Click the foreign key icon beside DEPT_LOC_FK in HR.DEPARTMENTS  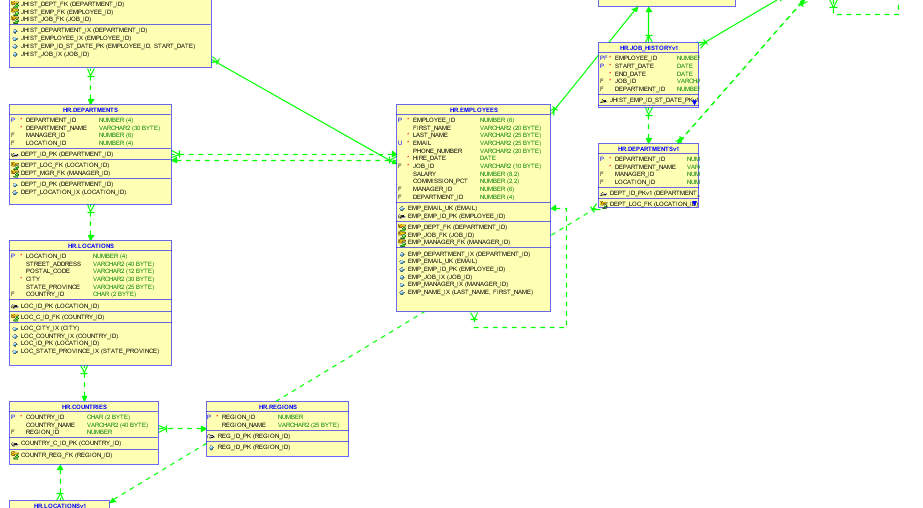[x=15, y=165]
